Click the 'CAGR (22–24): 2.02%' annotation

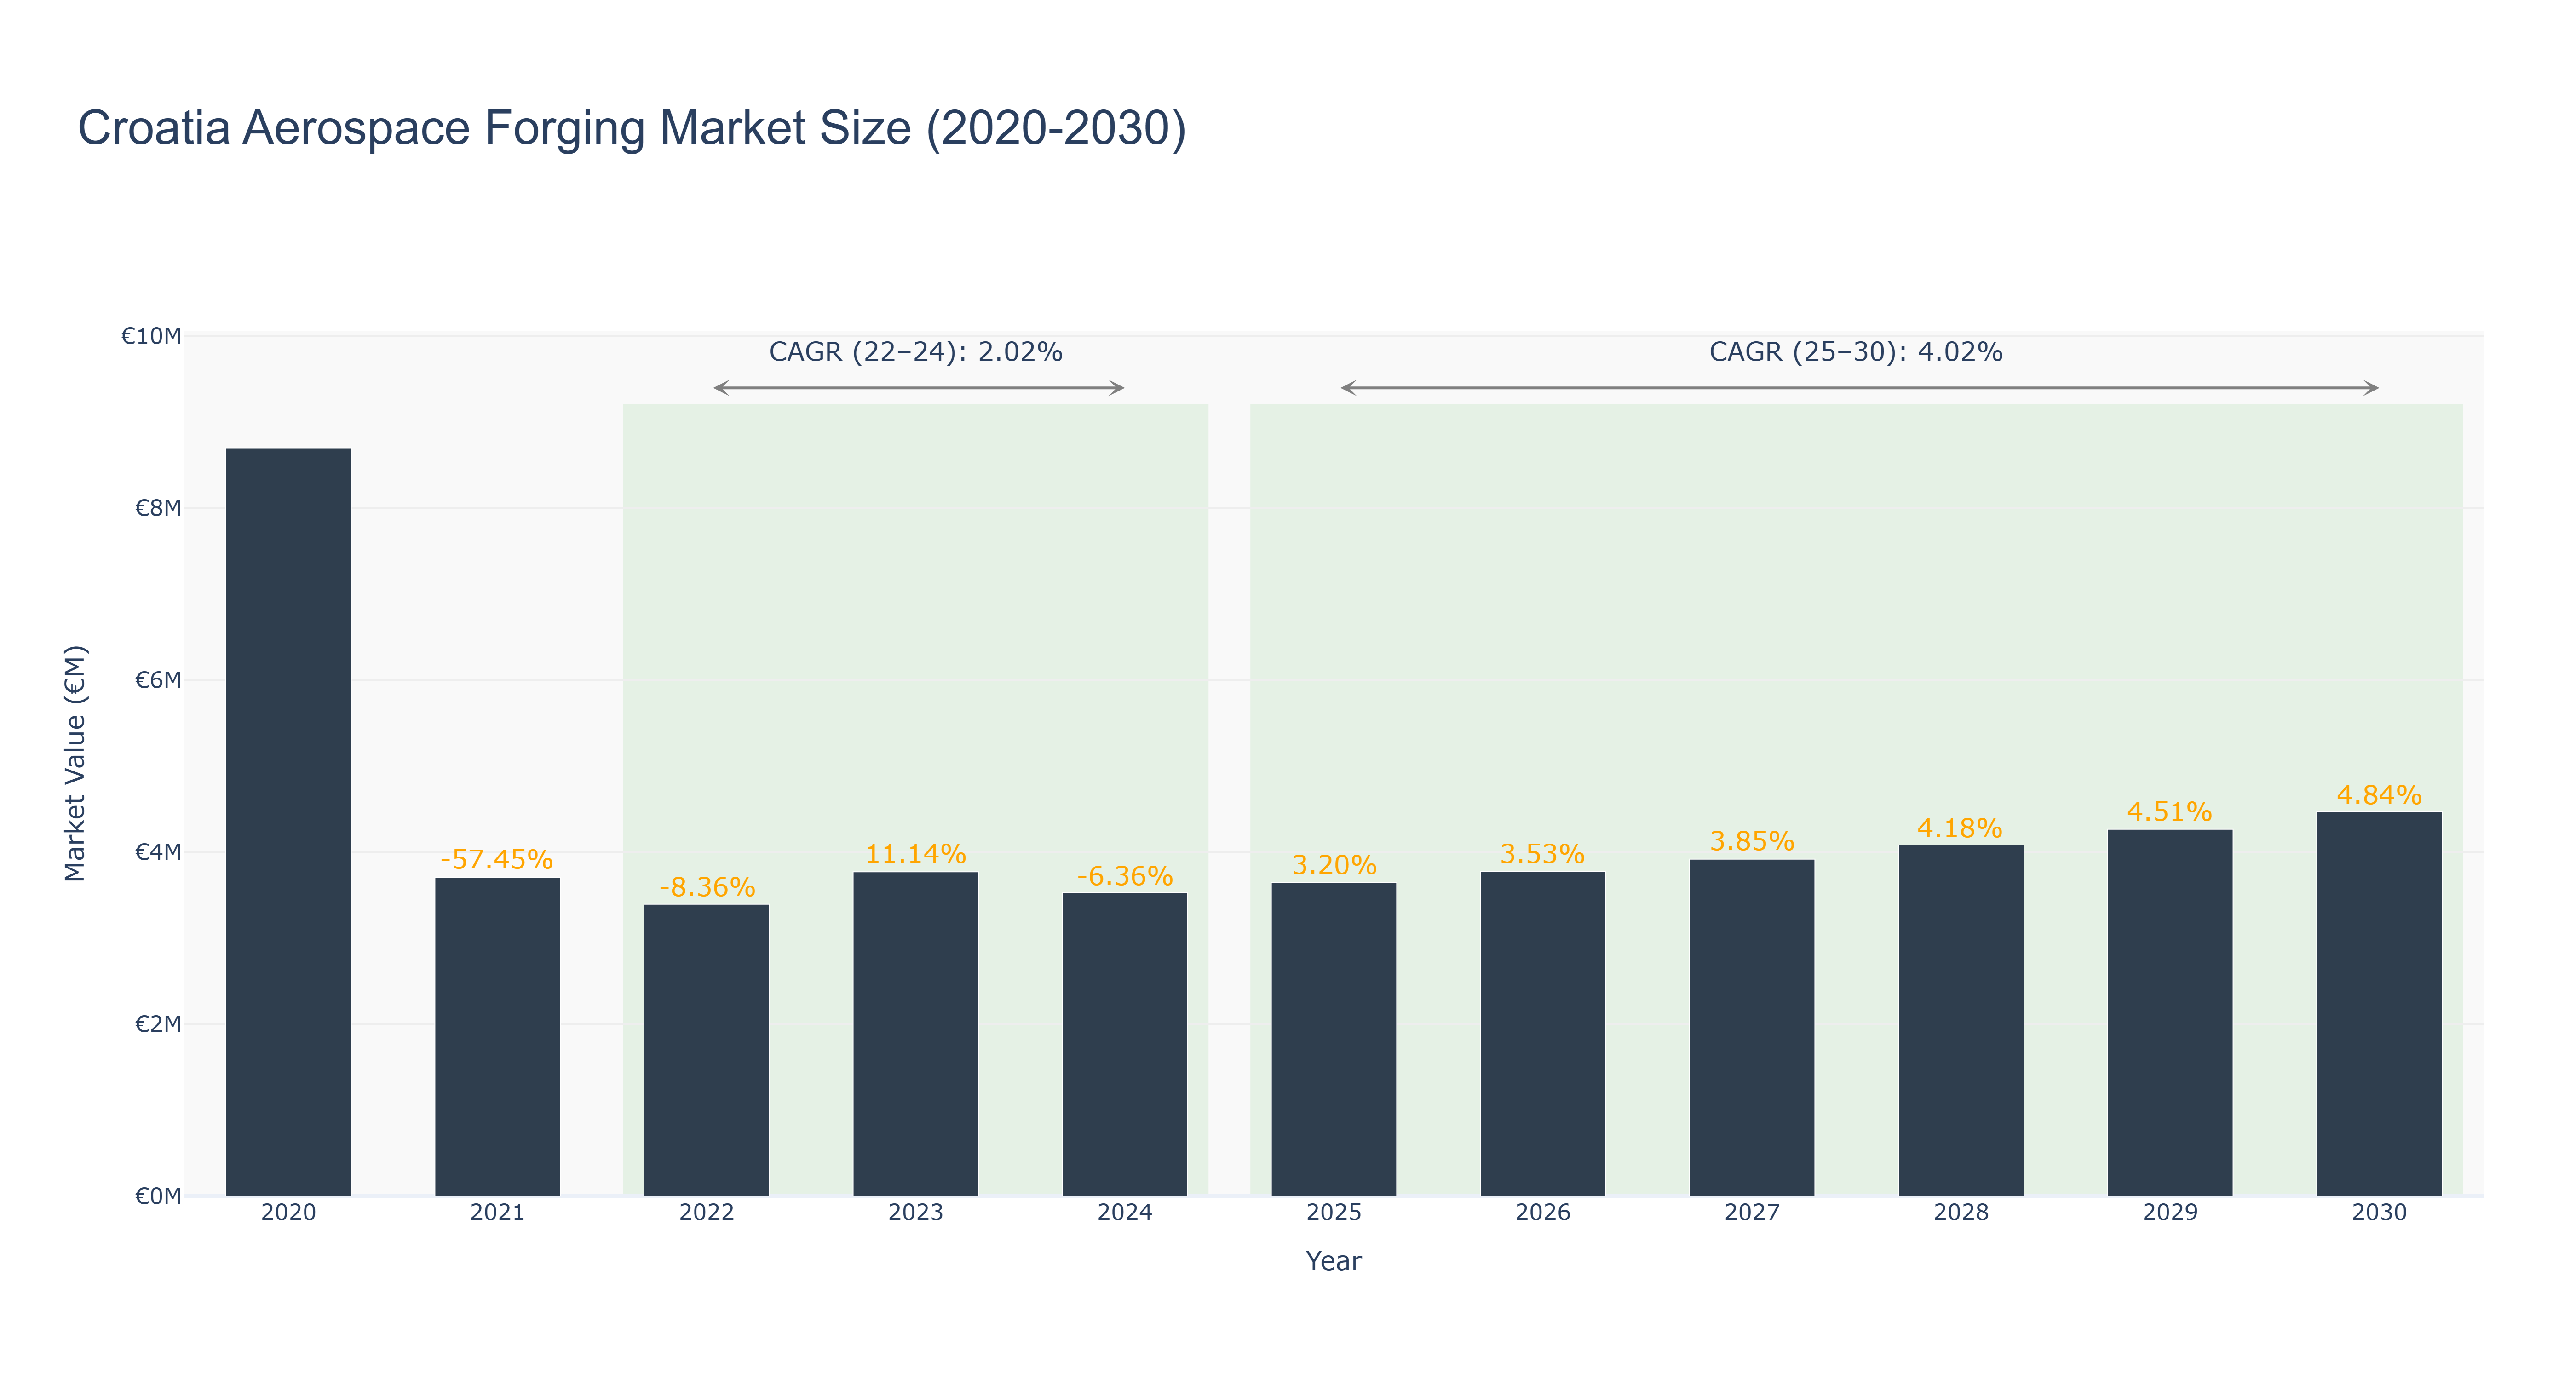(915, 352)
